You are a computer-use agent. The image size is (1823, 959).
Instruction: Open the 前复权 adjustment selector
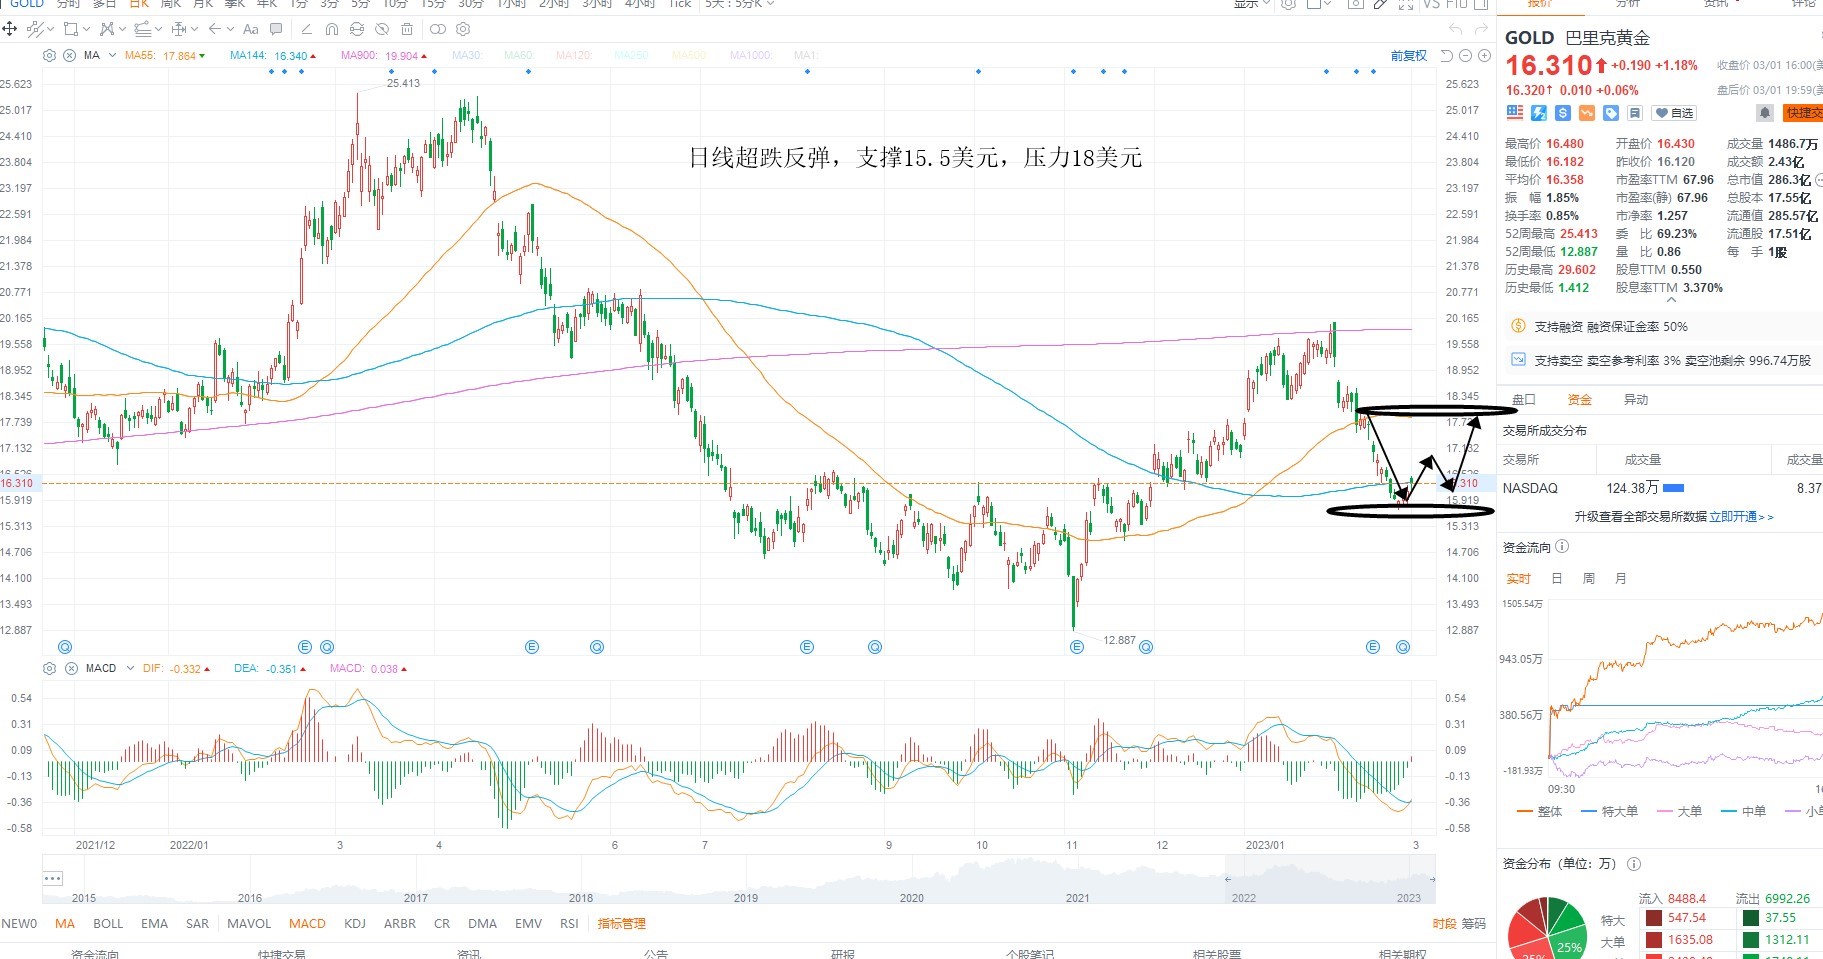1408,56
